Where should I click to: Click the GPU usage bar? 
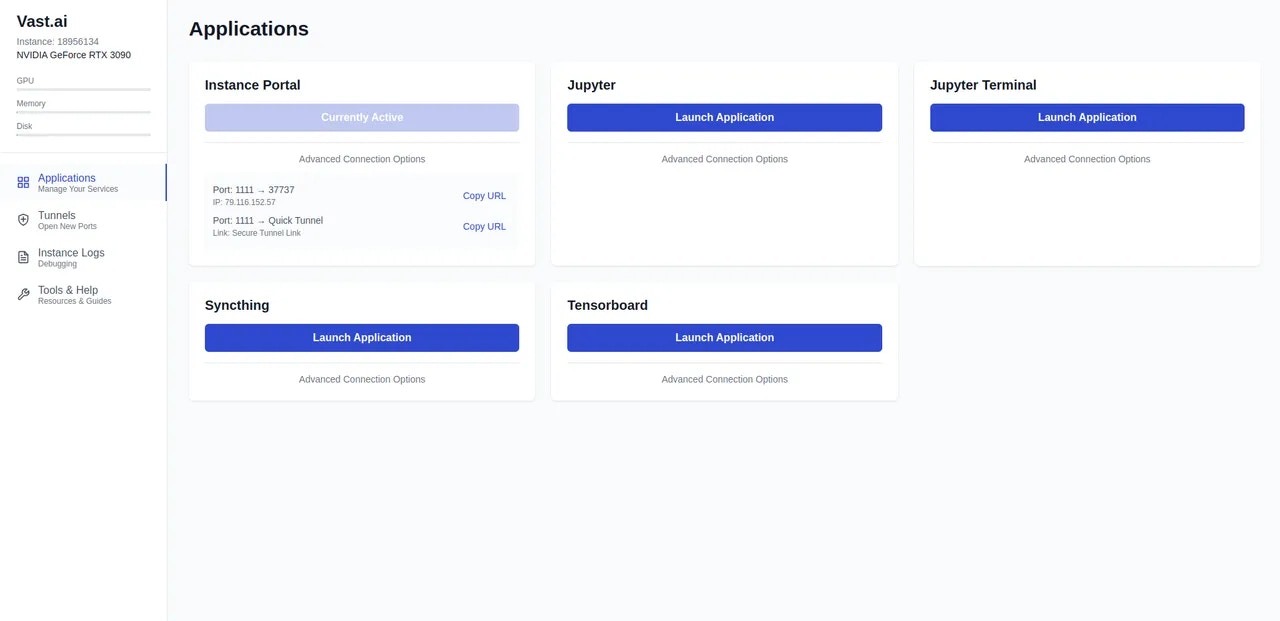[83, 88]
